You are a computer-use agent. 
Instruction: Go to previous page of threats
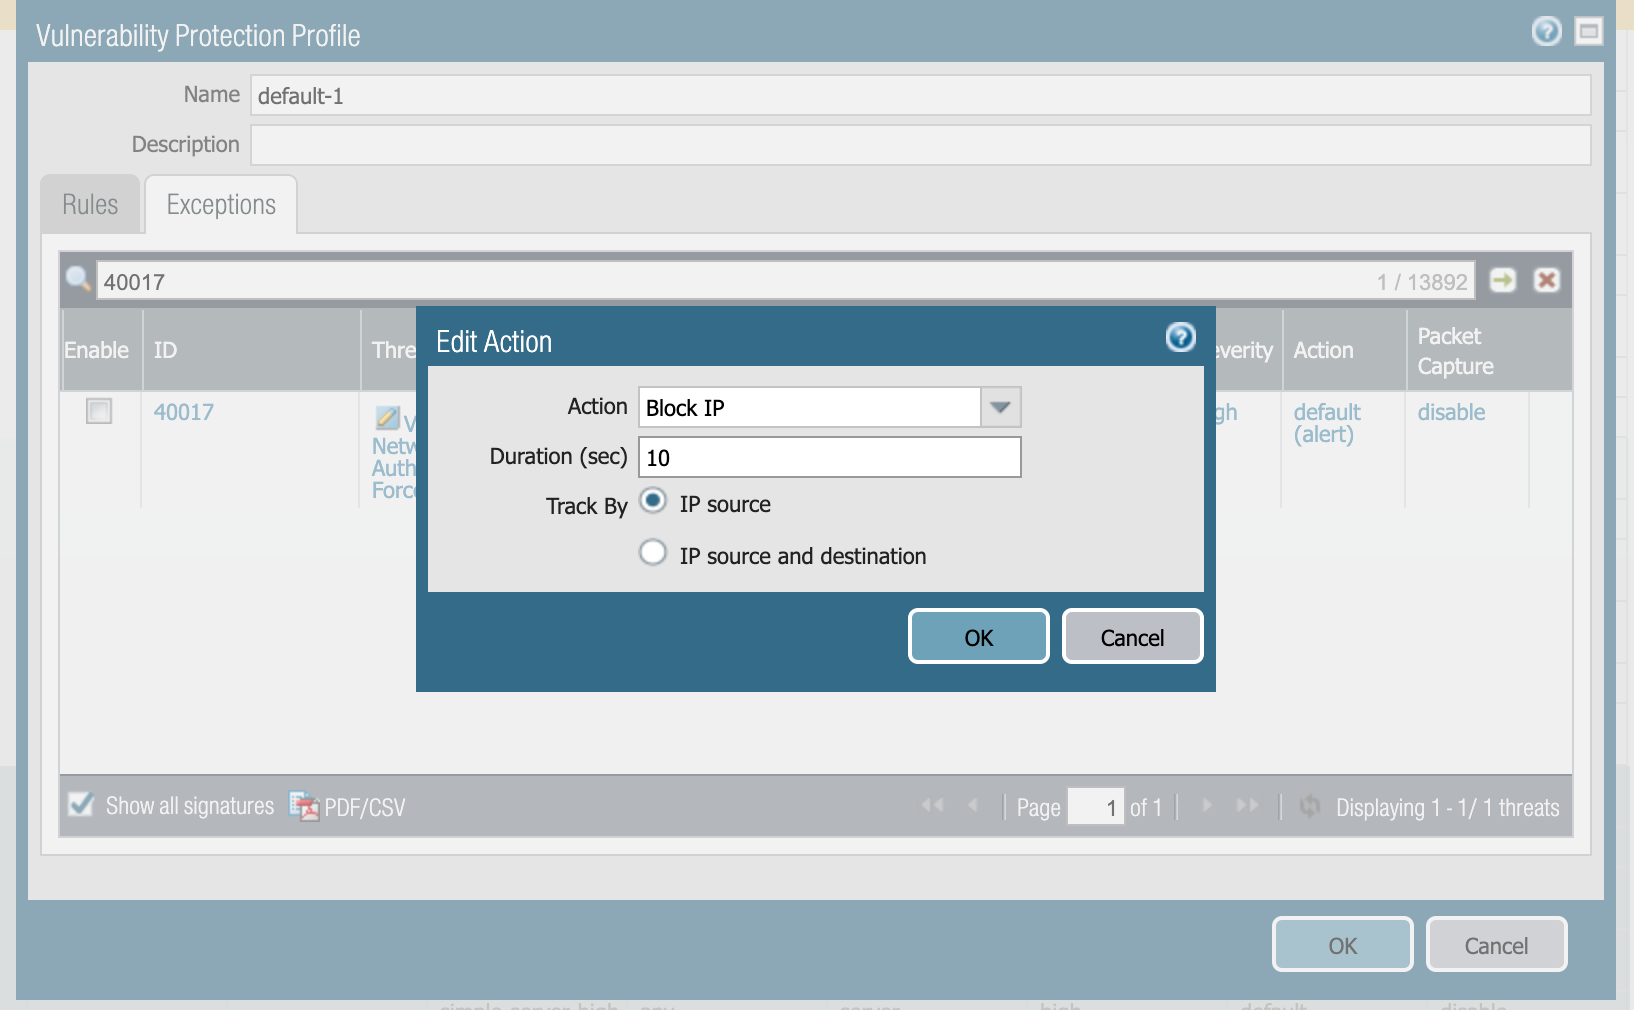(973, 805)
